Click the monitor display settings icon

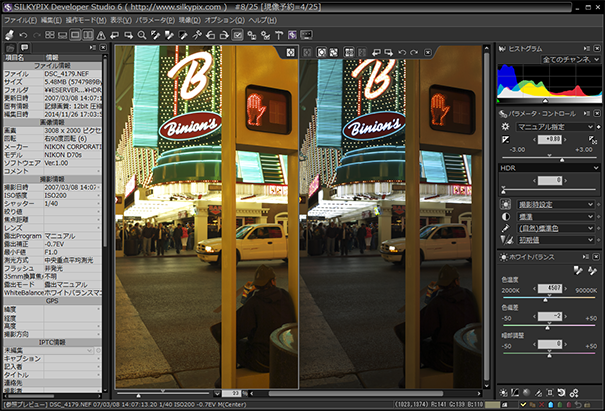coord(306,35)
